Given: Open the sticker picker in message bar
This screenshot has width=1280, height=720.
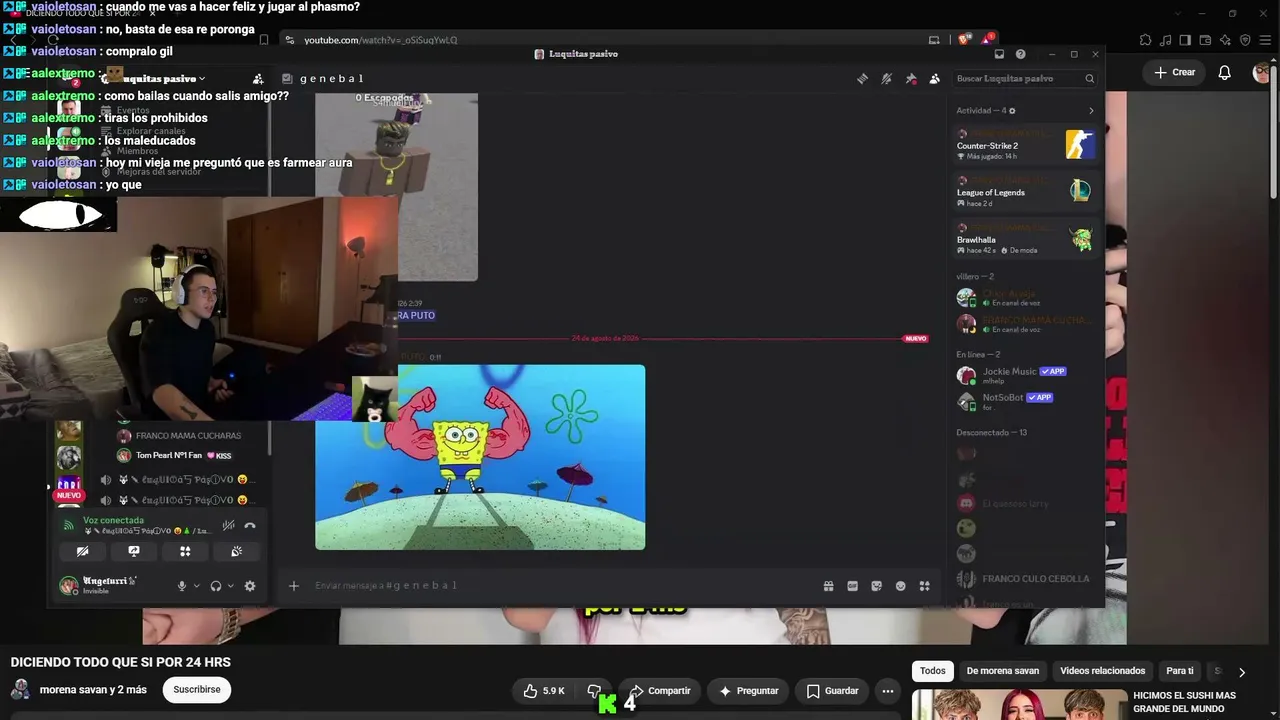Looking at the screenshot, I should (876, 586).
